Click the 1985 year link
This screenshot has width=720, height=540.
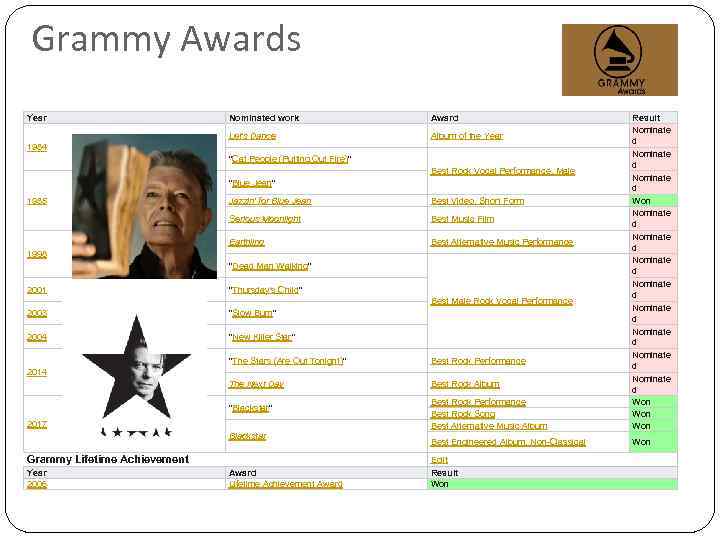point(37,201)
